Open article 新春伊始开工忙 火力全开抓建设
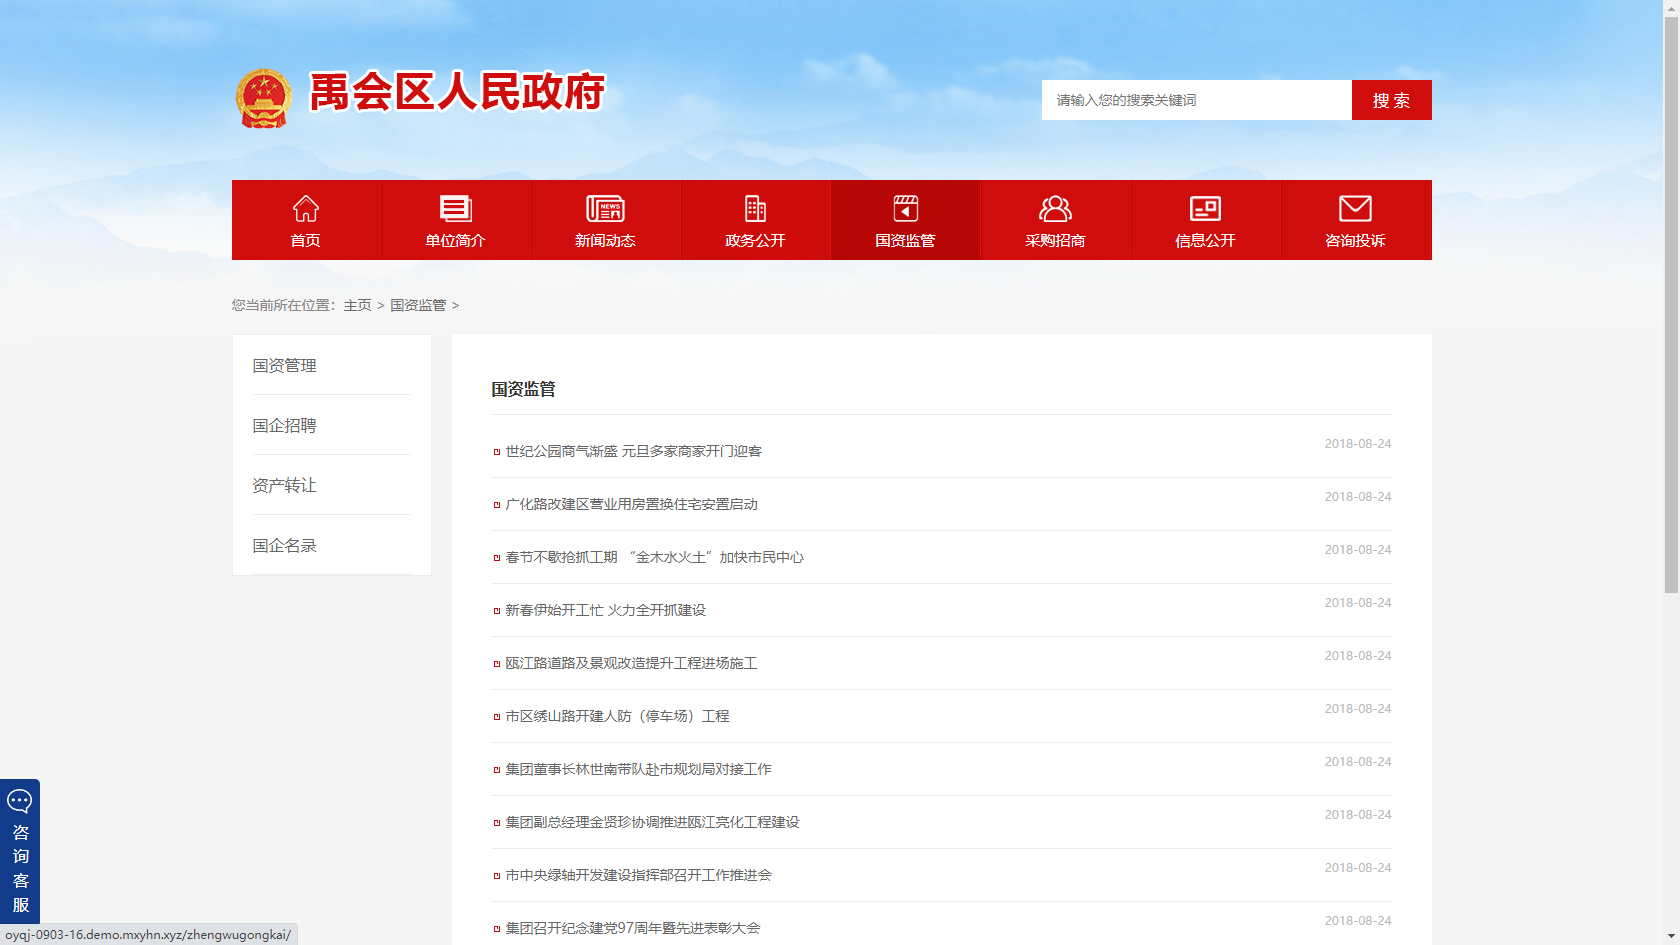1680x945 pixels. [605, 610]
